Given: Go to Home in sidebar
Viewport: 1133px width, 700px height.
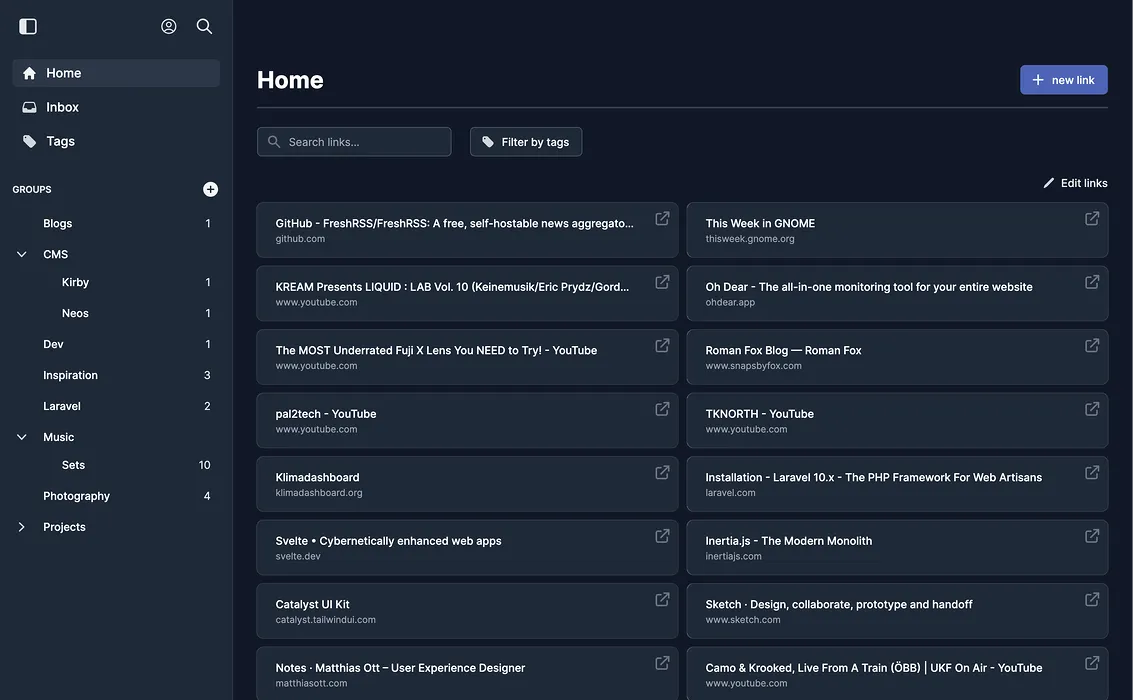Looking at the screenshot, I should point(116,73).
